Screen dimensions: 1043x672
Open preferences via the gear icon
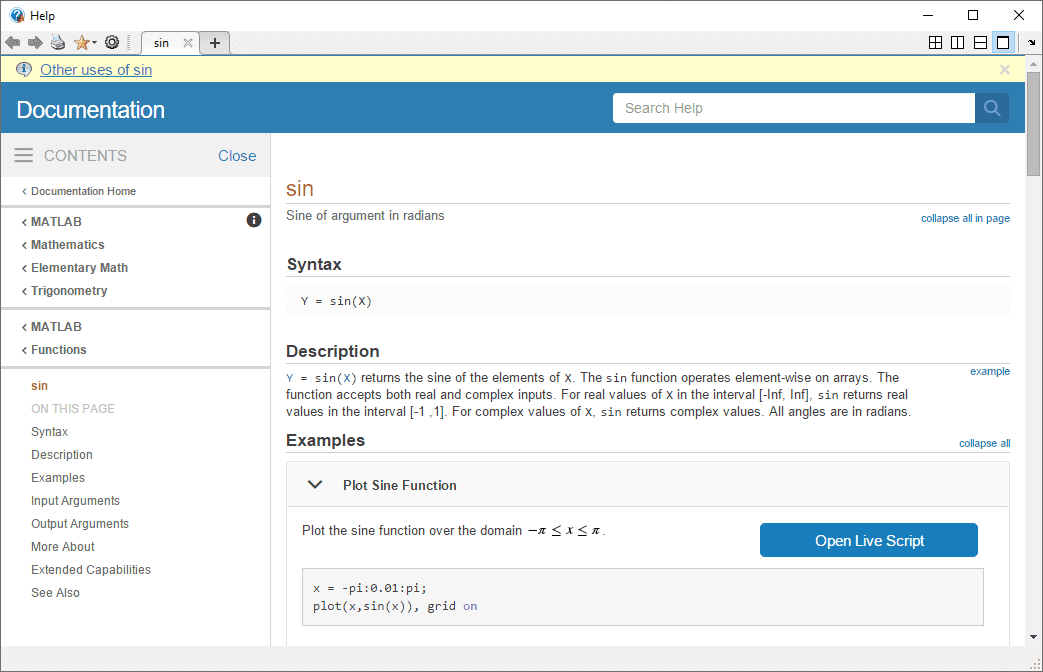pos(112,43)
